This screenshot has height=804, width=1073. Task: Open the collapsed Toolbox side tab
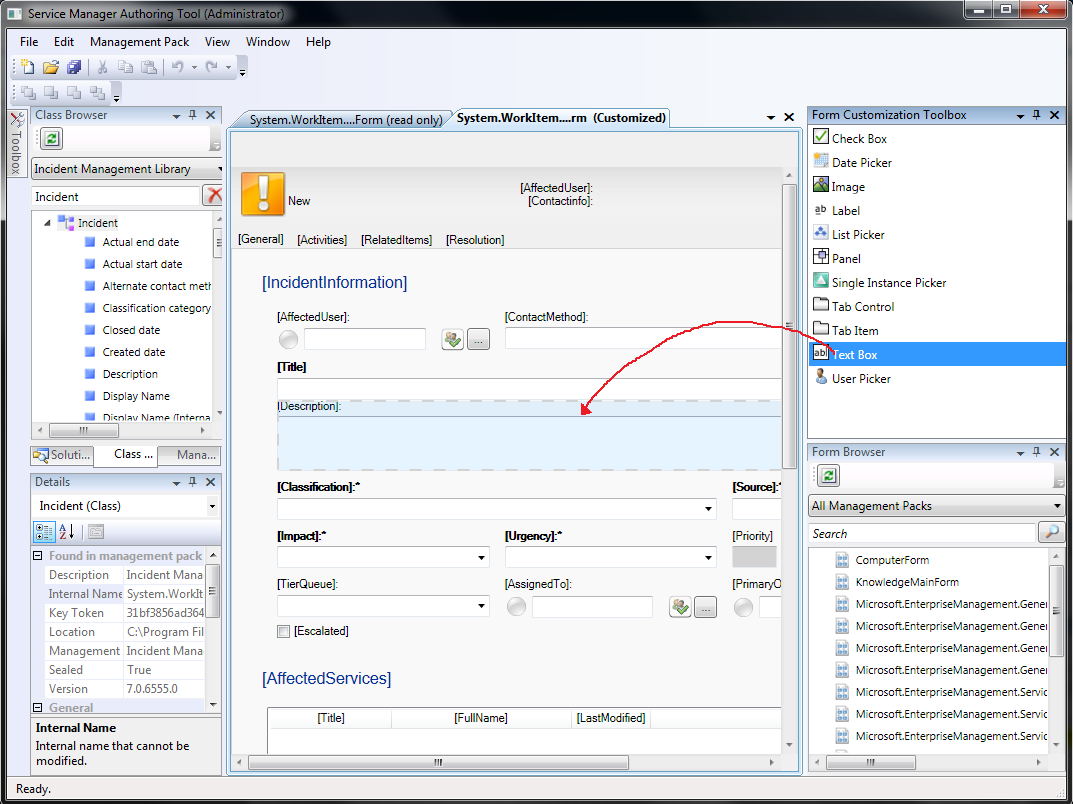point(17,142)
